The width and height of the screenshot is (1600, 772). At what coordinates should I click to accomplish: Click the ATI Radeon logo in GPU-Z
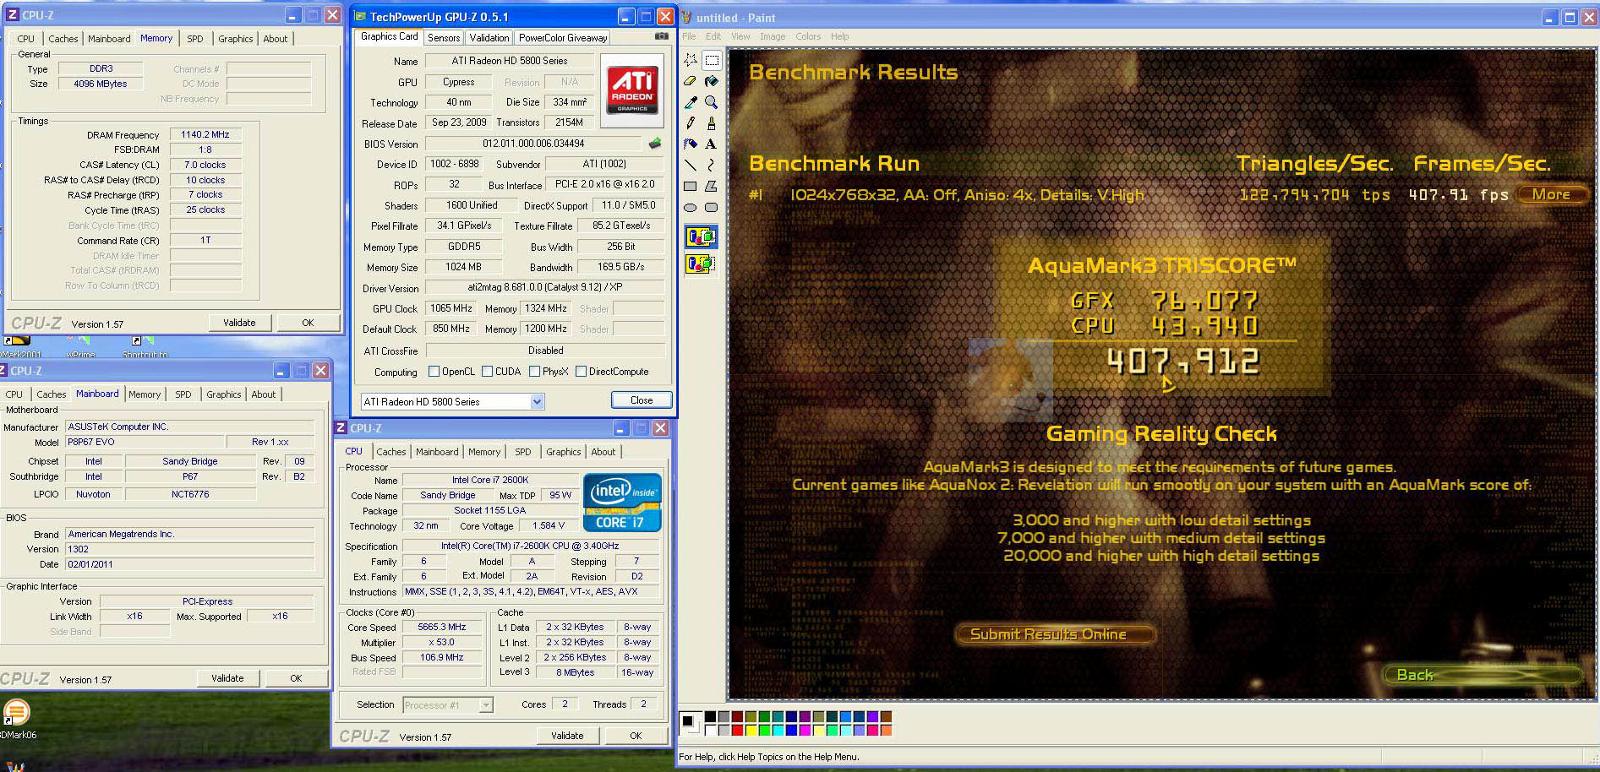(633, 89)
